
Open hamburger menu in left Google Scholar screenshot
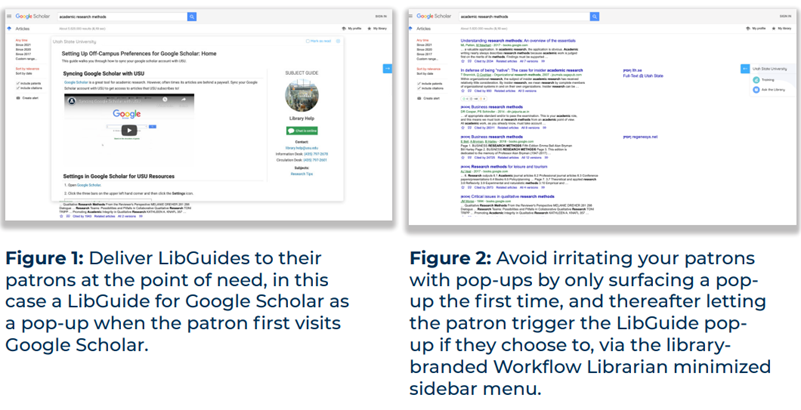pyautogui.click(x=9, y=16)
